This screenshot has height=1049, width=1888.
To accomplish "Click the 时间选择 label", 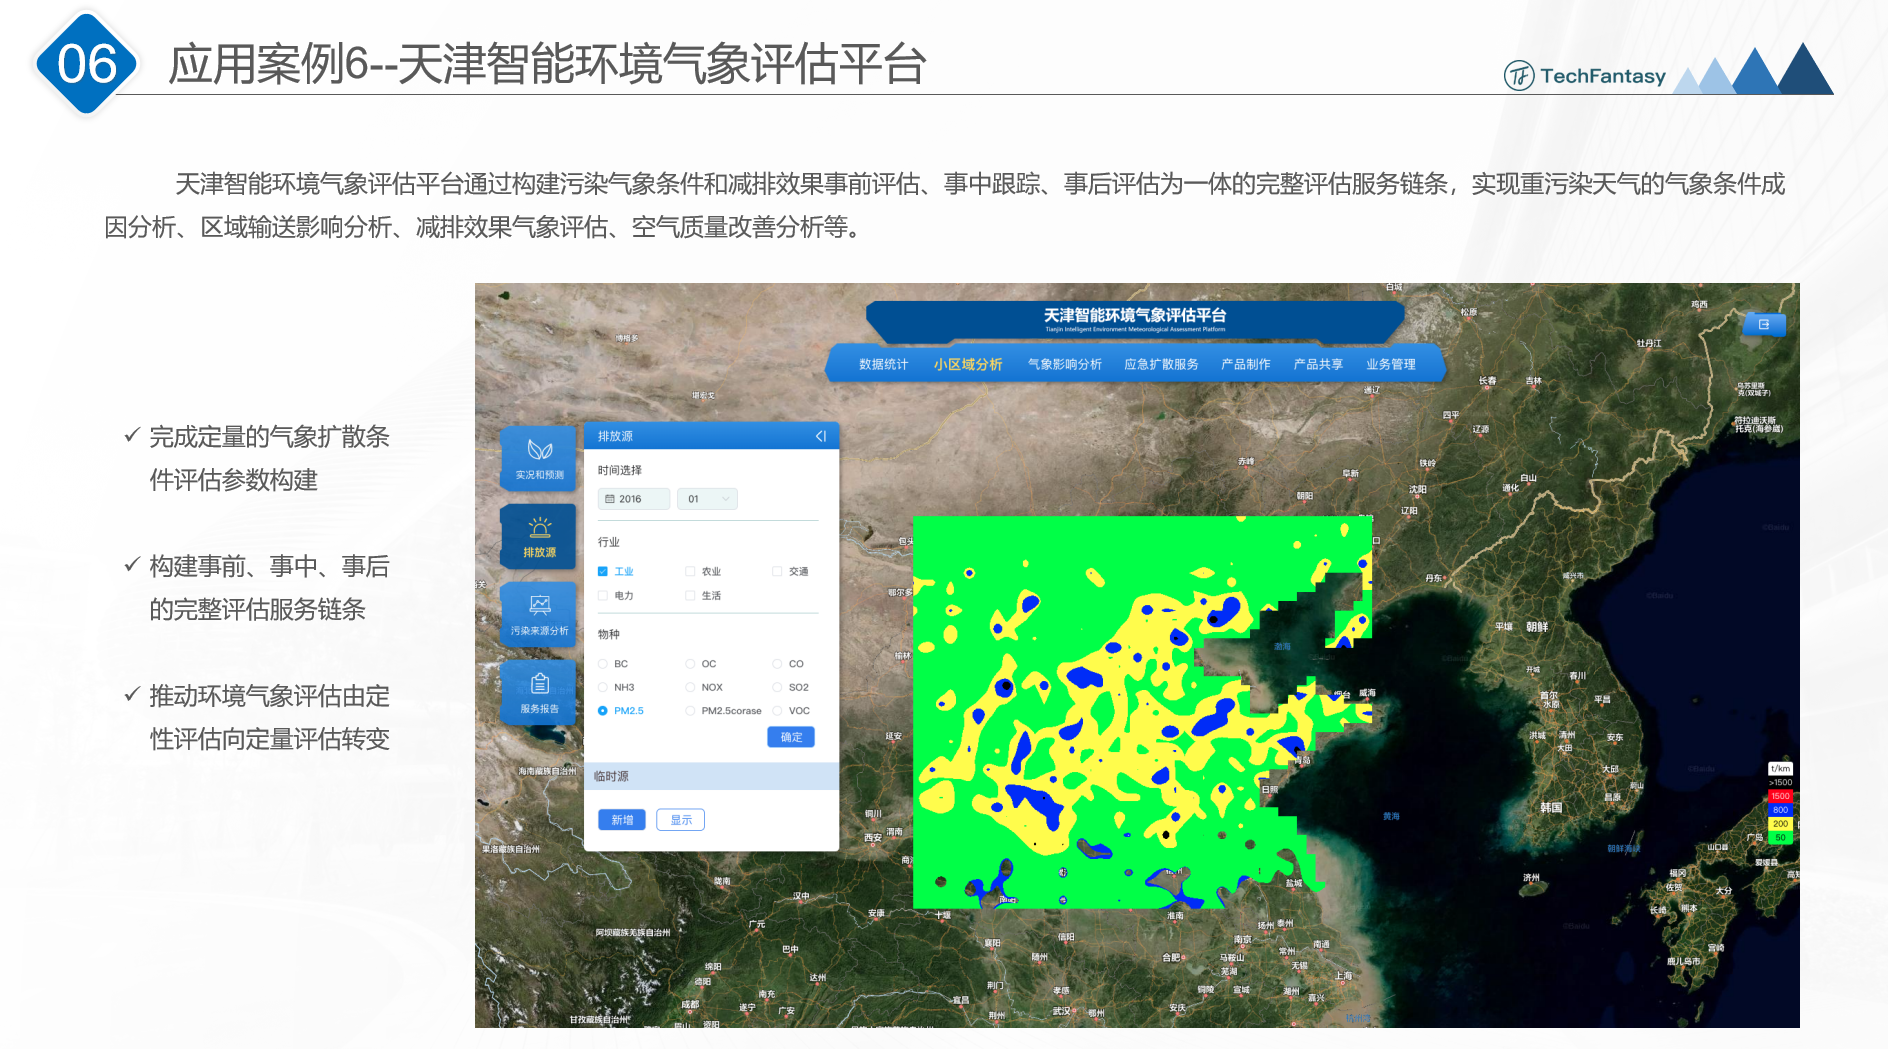I will pos(620,470).
